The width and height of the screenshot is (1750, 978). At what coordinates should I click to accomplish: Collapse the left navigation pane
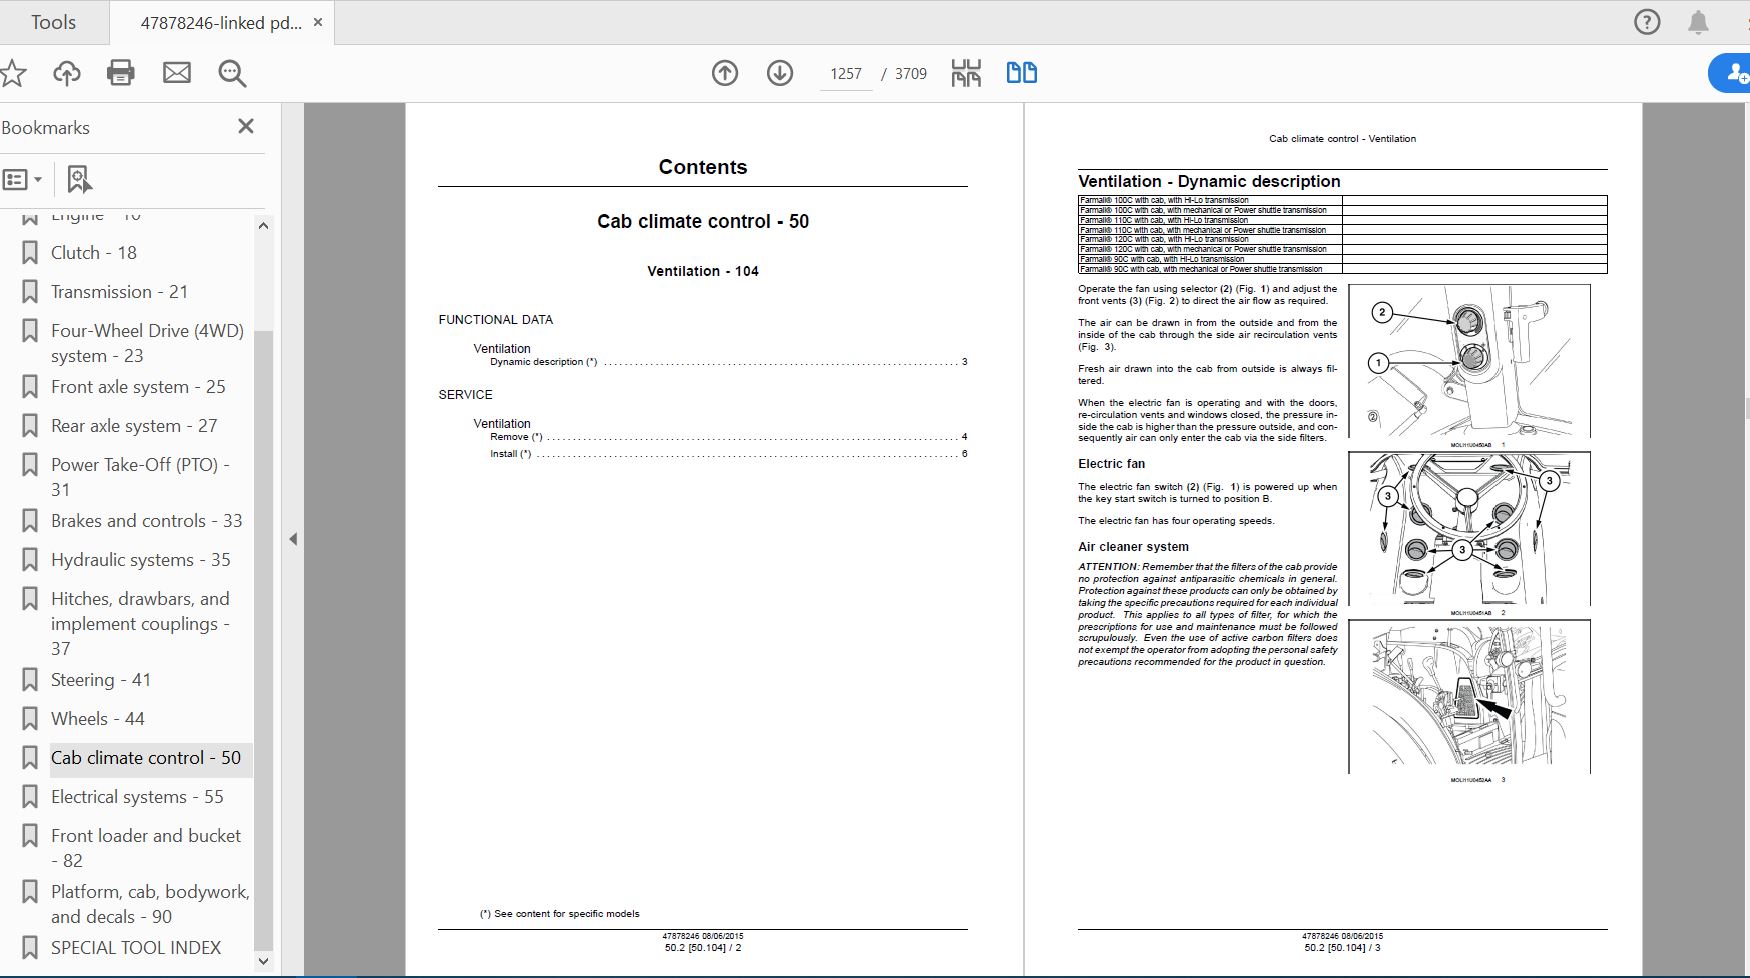coord(293,539)
